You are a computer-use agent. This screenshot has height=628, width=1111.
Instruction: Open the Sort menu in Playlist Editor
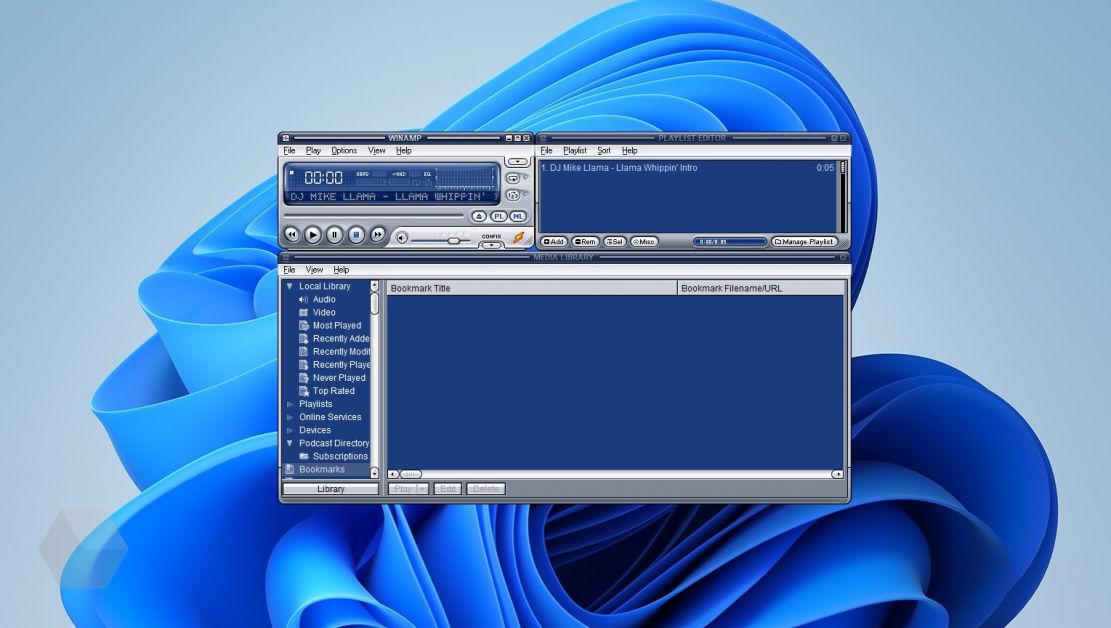604,150
